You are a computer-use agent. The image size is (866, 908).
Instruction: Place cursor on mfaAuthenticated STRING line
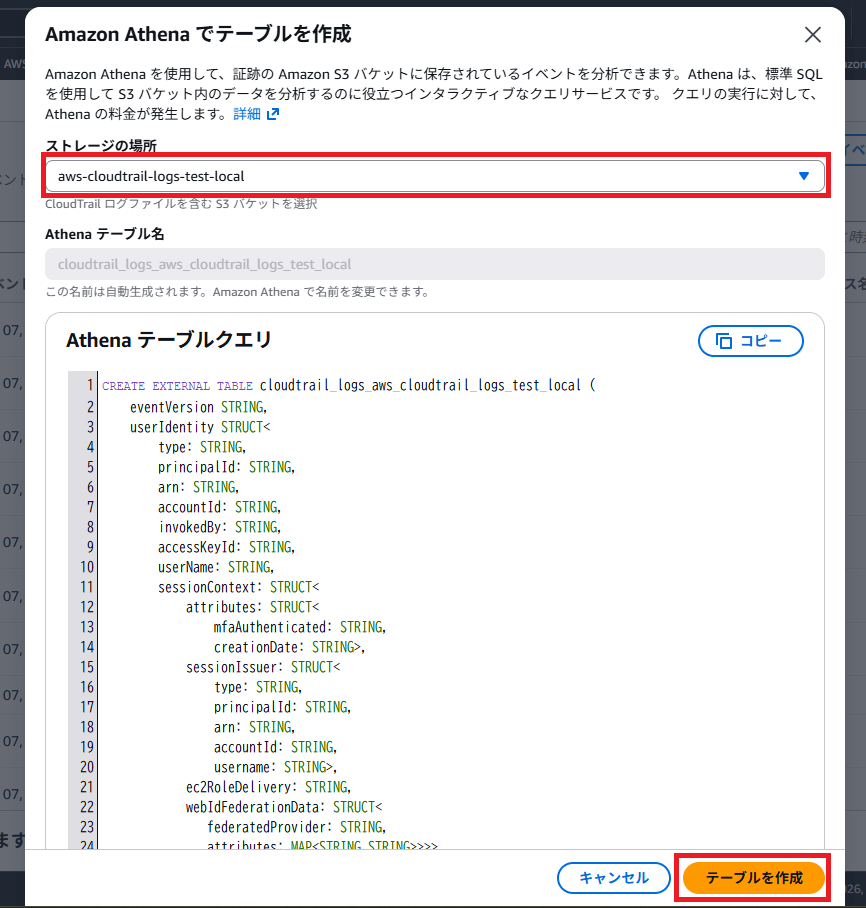pos(299,627)
